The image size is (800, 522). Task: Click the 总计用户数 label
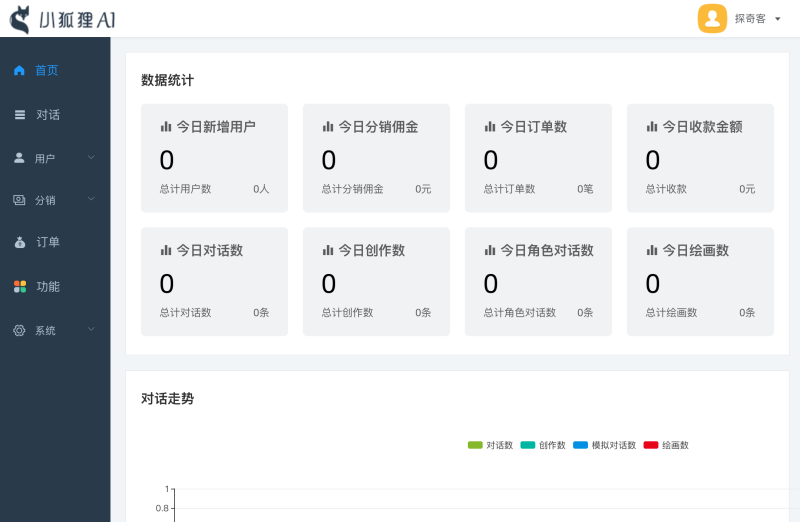pyautogui.click(x=185, y=189)
